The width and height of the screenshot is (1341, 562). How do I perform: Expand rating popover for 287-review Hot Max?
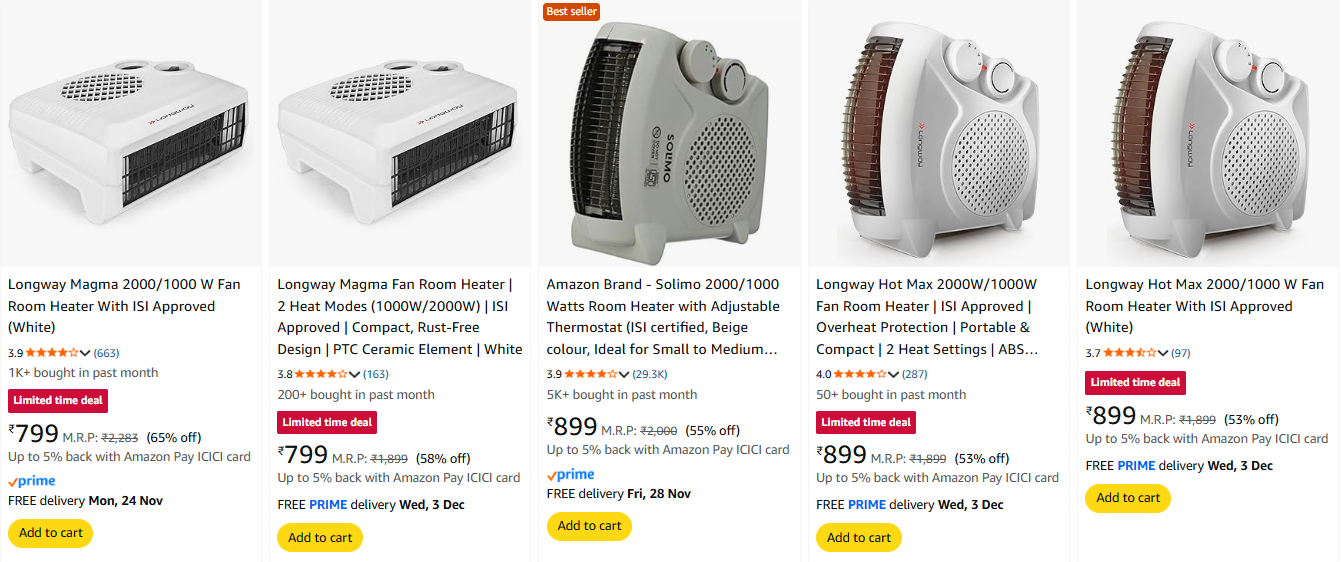[893, 374]
